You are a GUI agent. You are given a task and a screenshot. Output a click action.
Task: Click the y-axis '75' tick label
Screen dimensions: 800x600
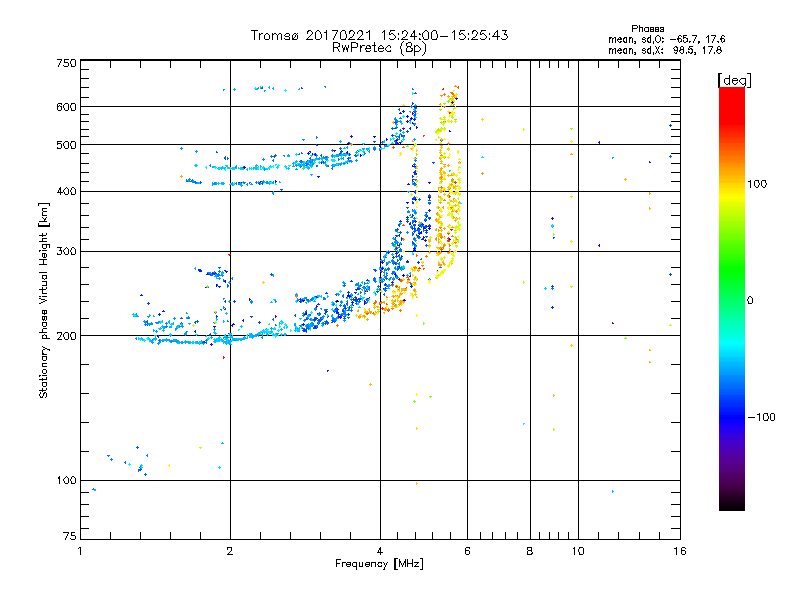tap(70, 536)
